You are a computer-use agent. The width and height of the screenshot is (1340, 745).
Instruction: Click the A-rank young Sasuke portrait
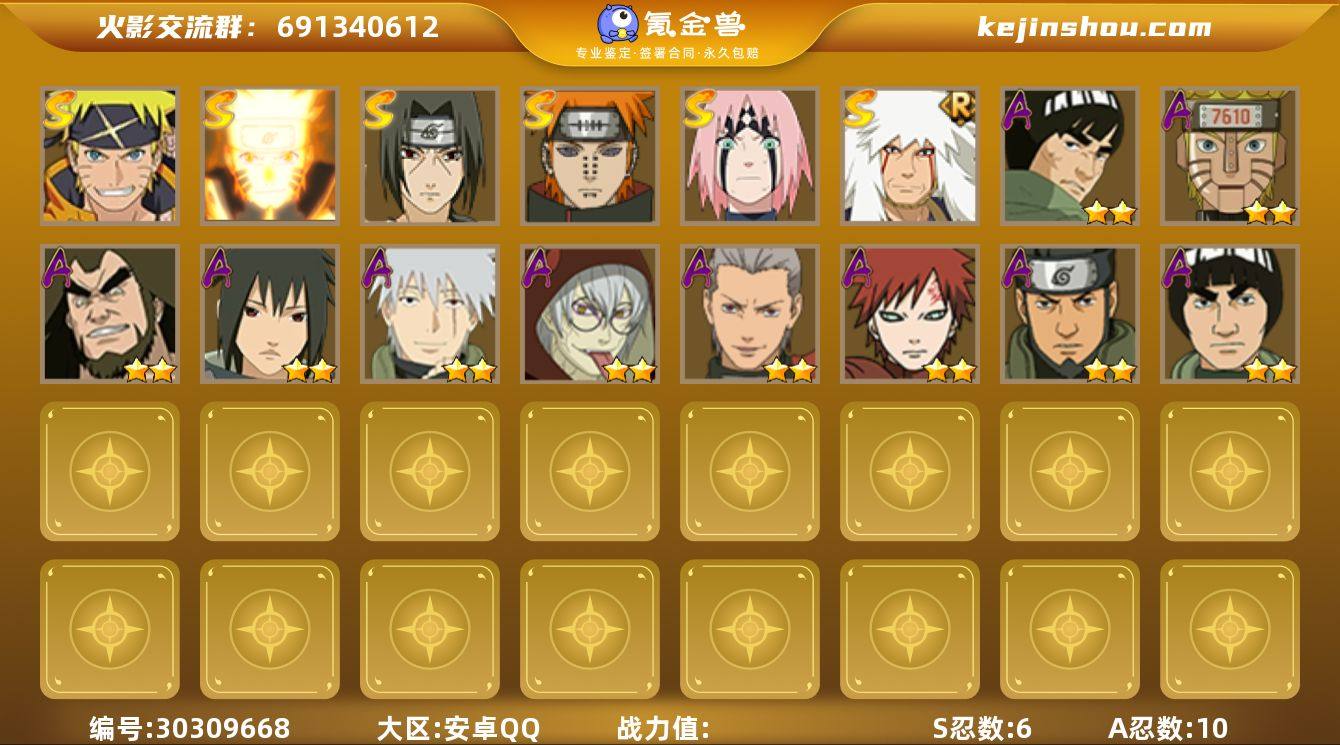click(x=270, y=314)
